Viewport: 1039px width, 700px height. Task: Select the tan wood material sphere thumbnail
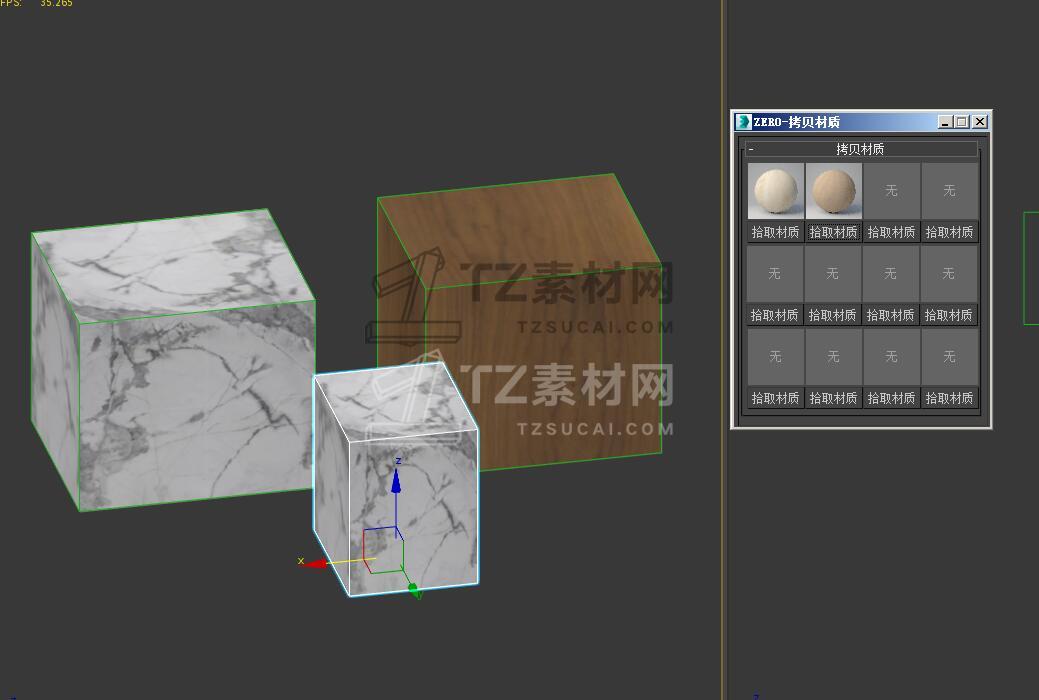[x=834, y=191]
